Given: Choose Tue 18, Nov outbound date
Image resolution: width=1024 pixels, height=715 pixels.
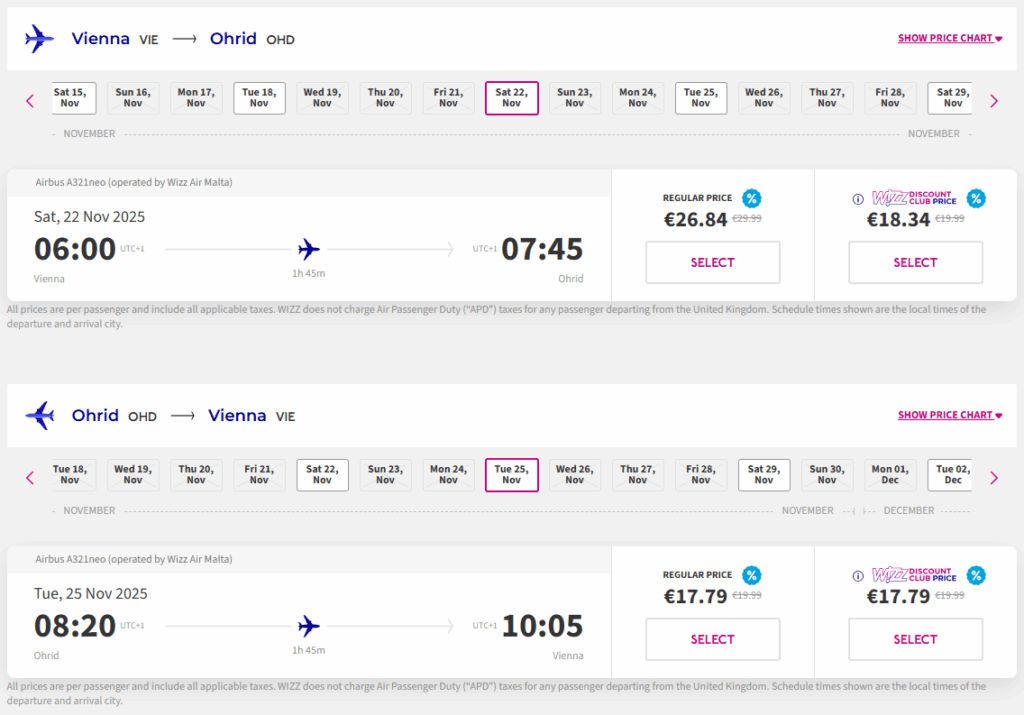Looking at the screenshot, I should click(259, 98).
